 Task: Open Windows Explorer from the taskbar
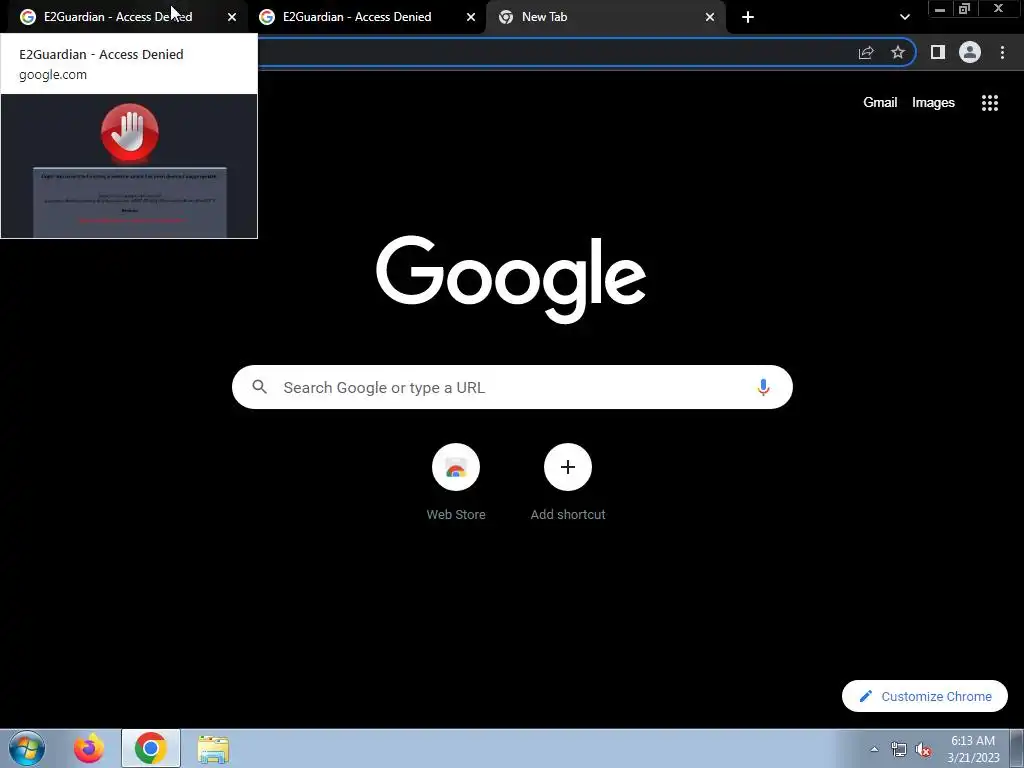click(x=213, y=749)
